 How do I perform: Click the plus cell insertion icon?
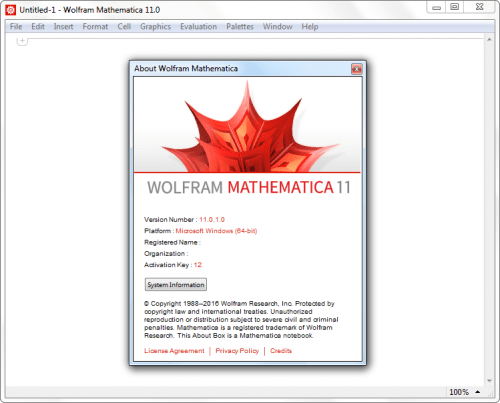22,41
